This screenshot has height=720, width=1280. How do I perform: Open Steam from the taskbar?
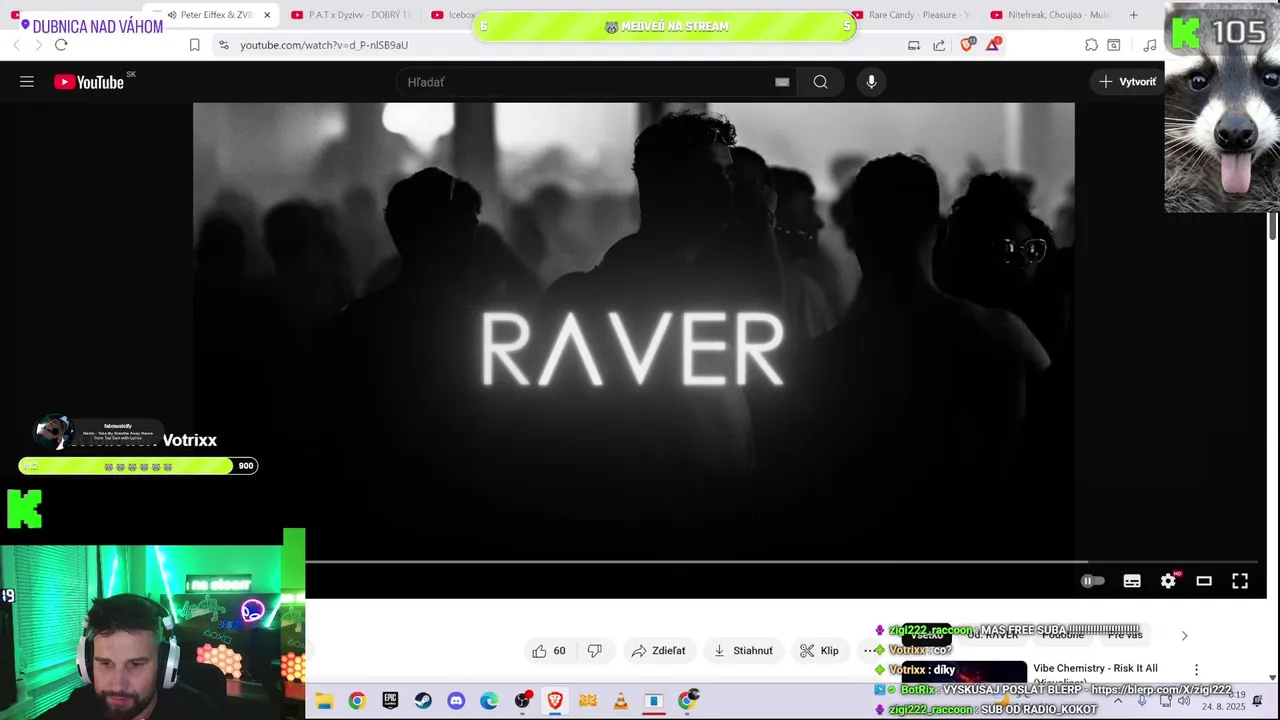click(x=423, y=702)
